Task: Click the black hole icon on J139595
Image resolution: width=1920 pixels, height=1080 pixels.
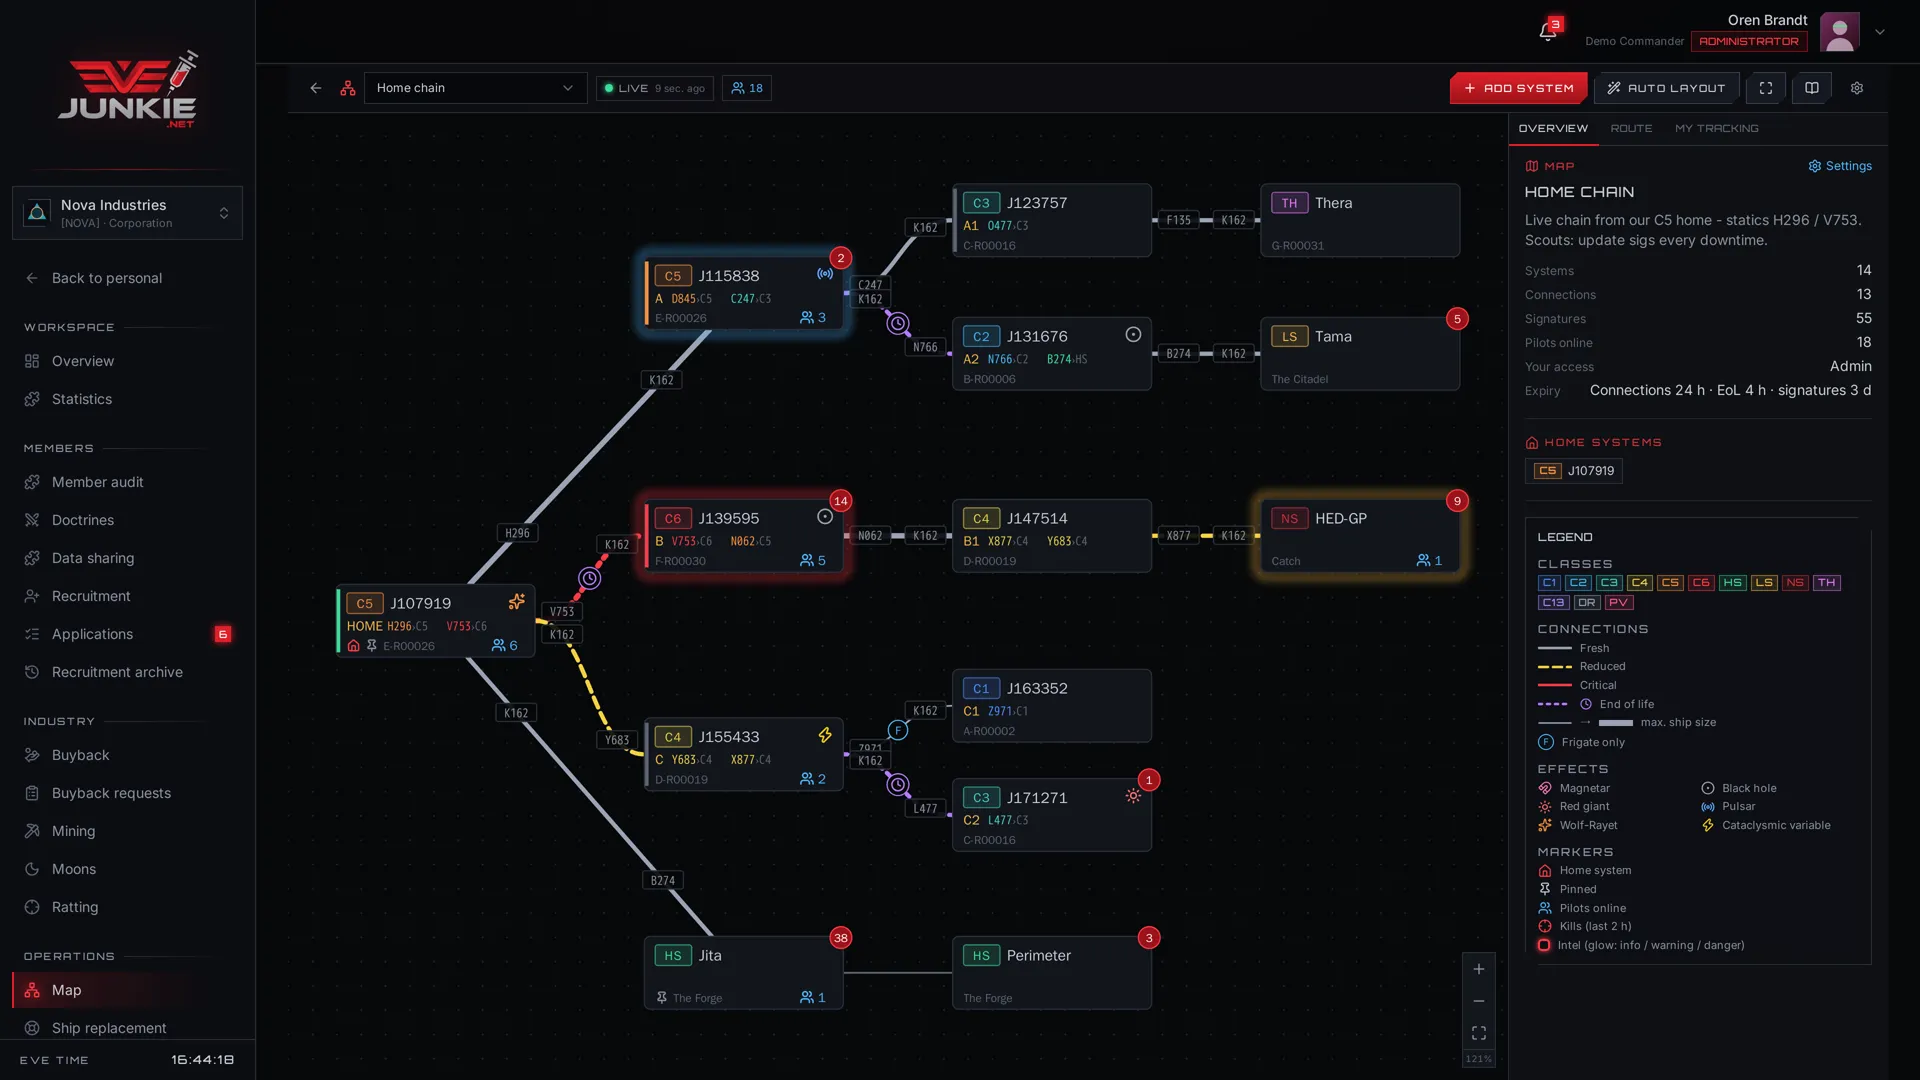Action: [x=825, y=517]
